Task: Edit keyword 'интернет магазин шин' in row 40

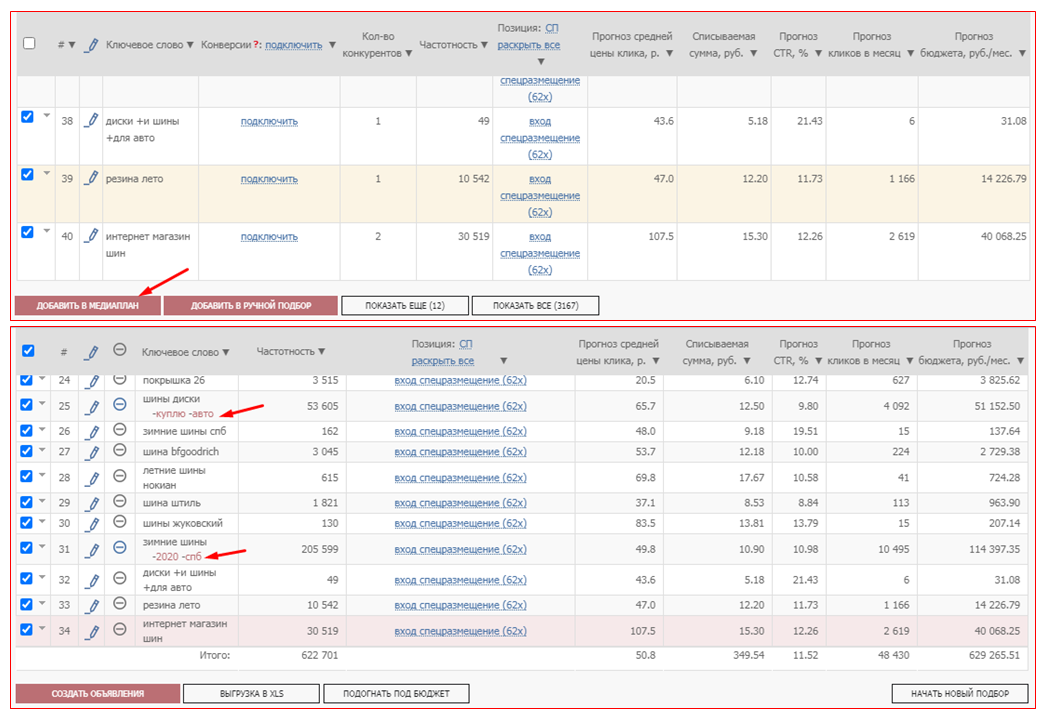Action: [91, 237]
